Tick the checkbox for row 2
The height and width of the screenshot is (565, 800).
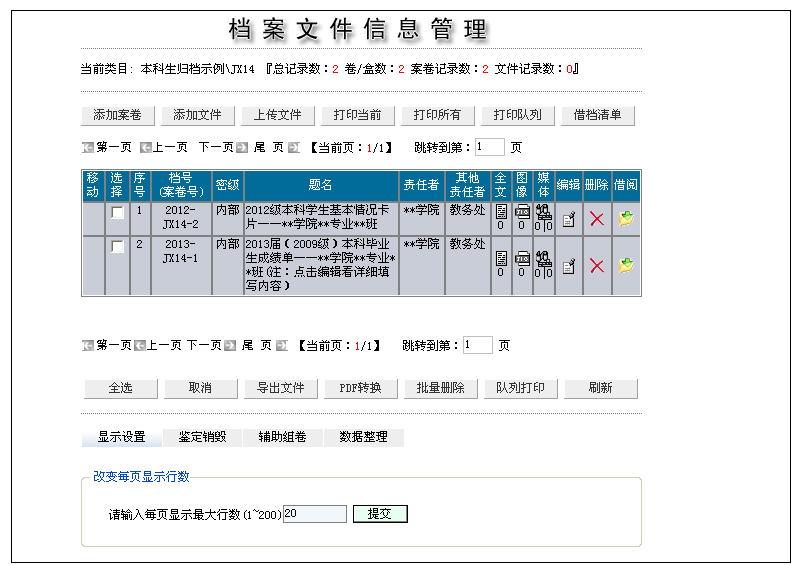[117, 247]
